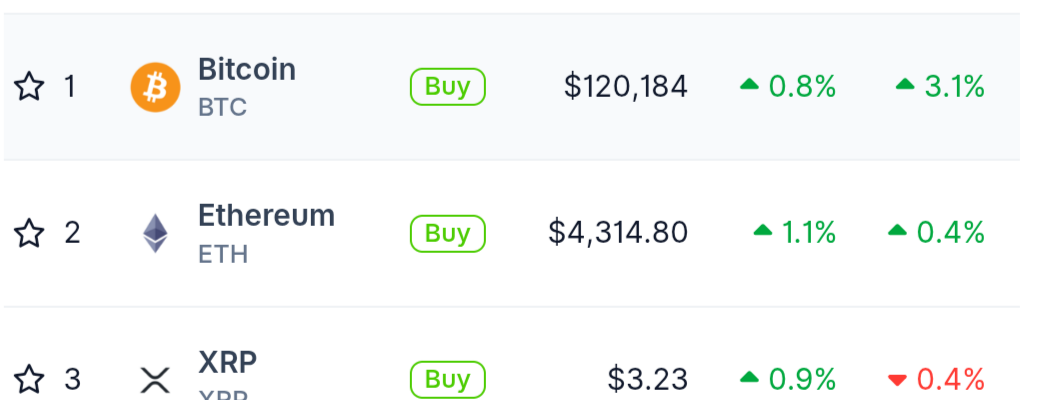This screenshot has height=400, width=1052.
Task: Click Ethereum's 1.1% change value
Action: pos(807,234)
